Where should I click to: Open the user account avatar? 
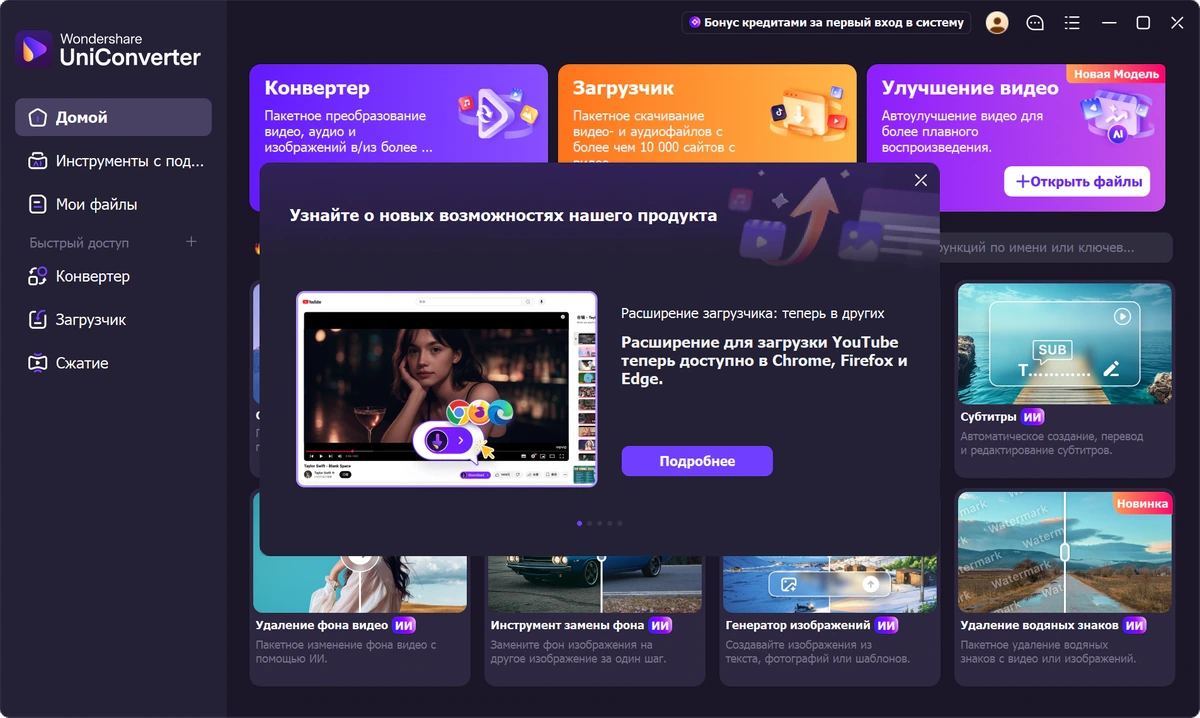(997, 22)
